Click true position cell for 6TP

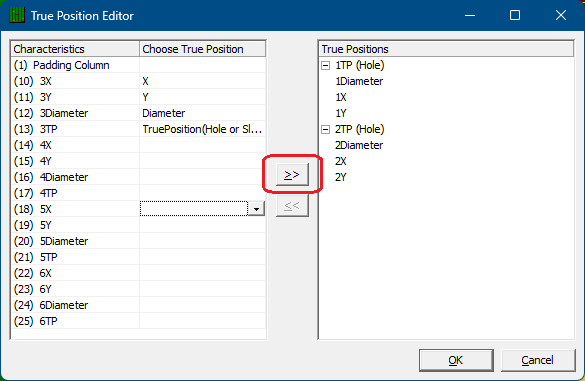click(203, 321)
